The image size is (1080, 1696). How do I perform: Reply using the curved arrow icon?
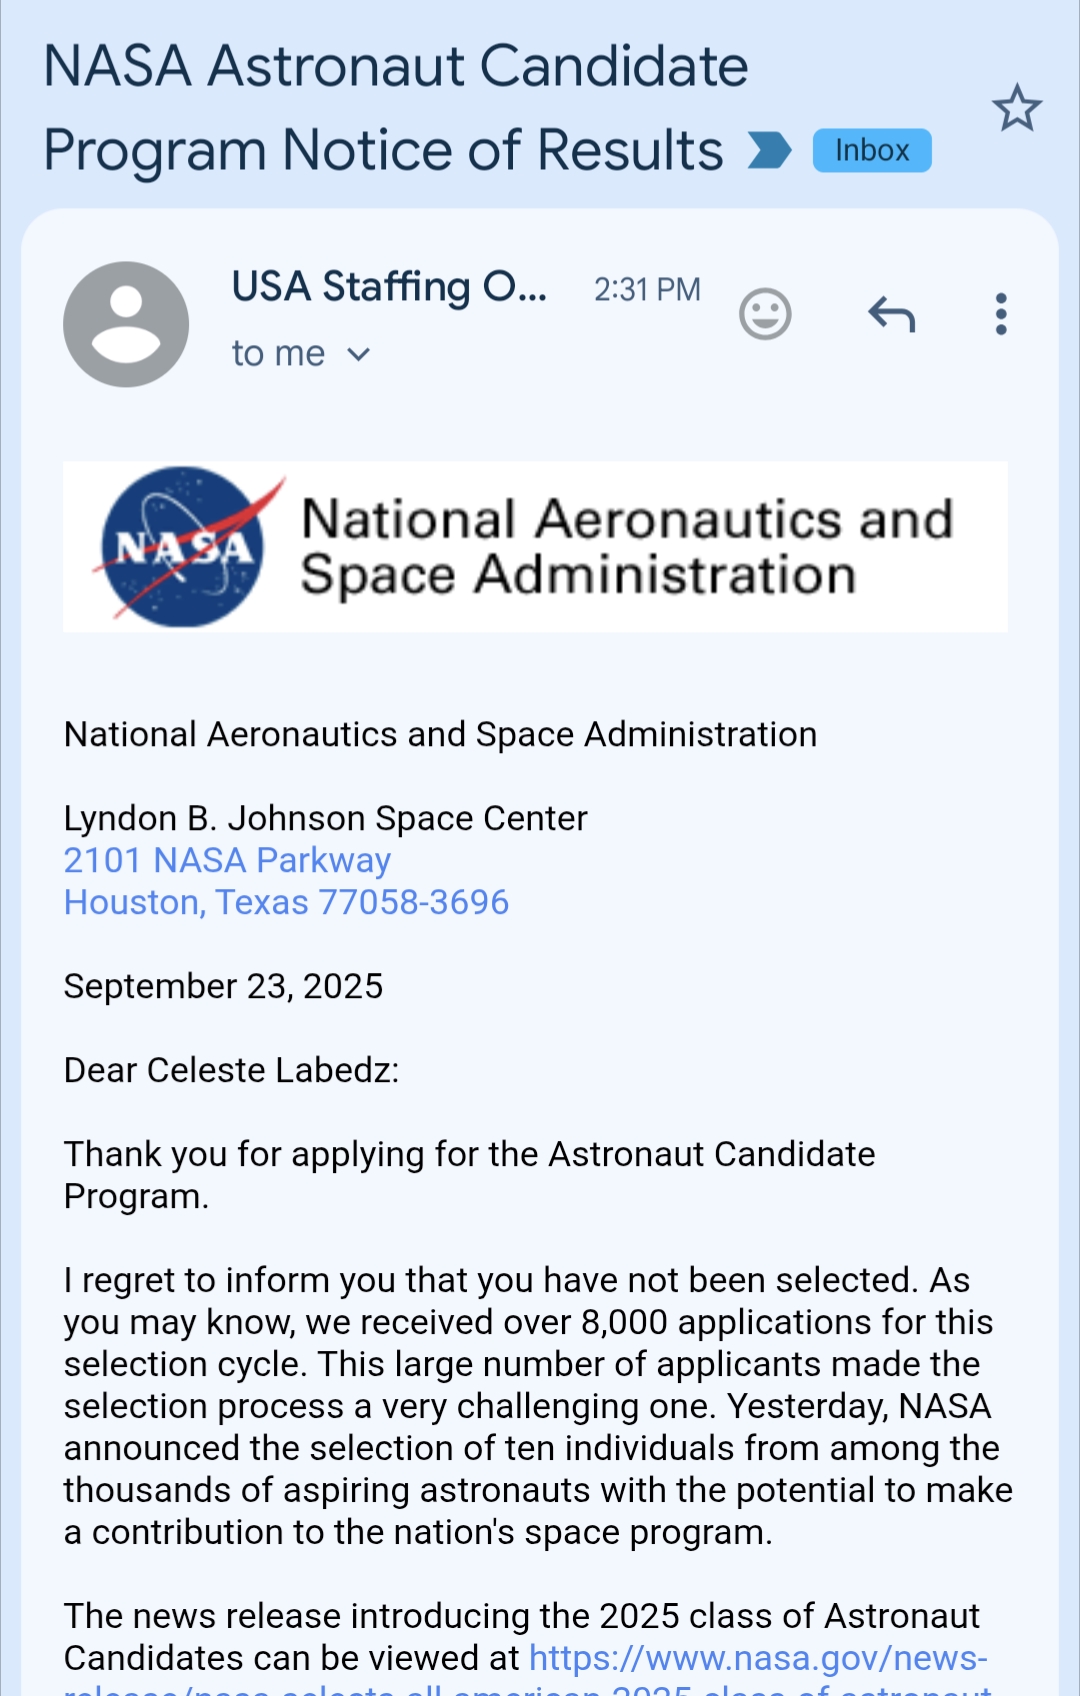click(891, 315)
